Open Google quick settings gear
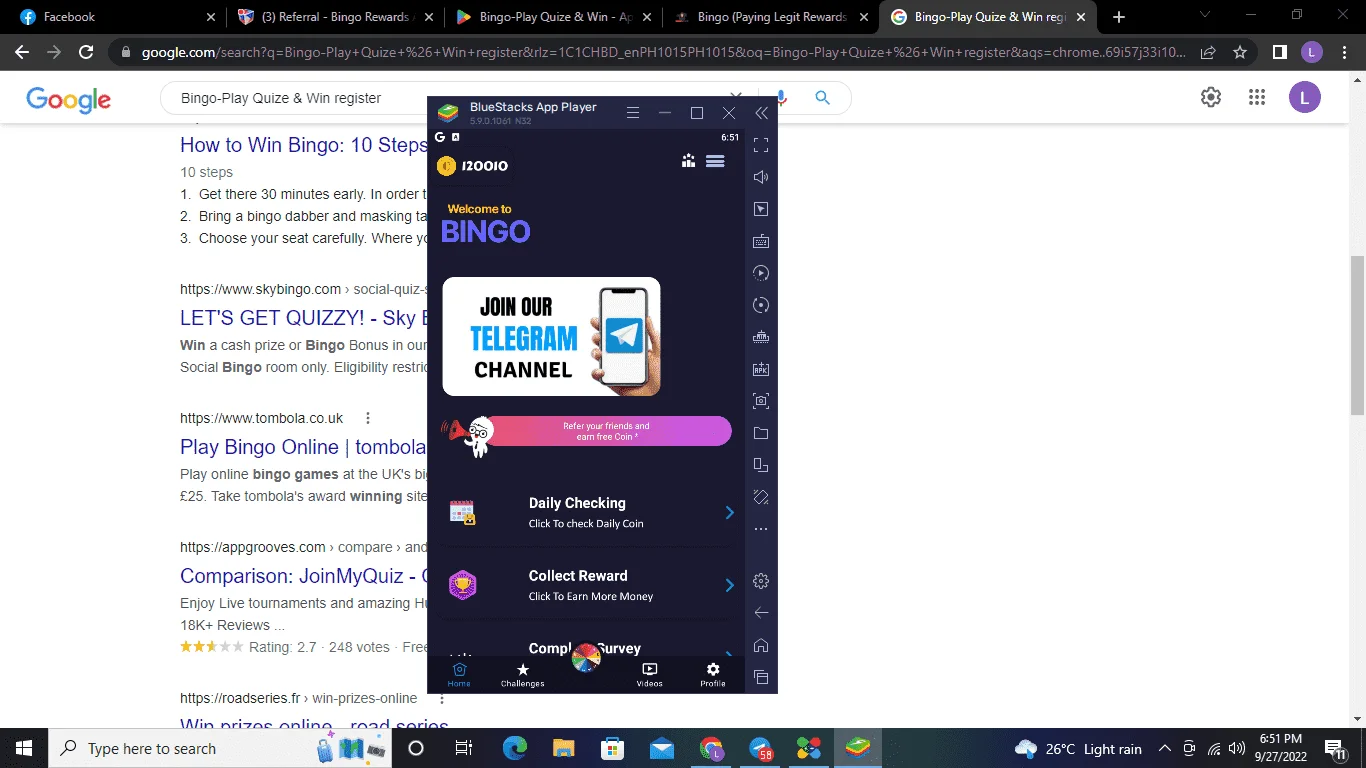The height and width of the screenshot is (768, 1366). pyautogui.click(x=1211, y=97)
